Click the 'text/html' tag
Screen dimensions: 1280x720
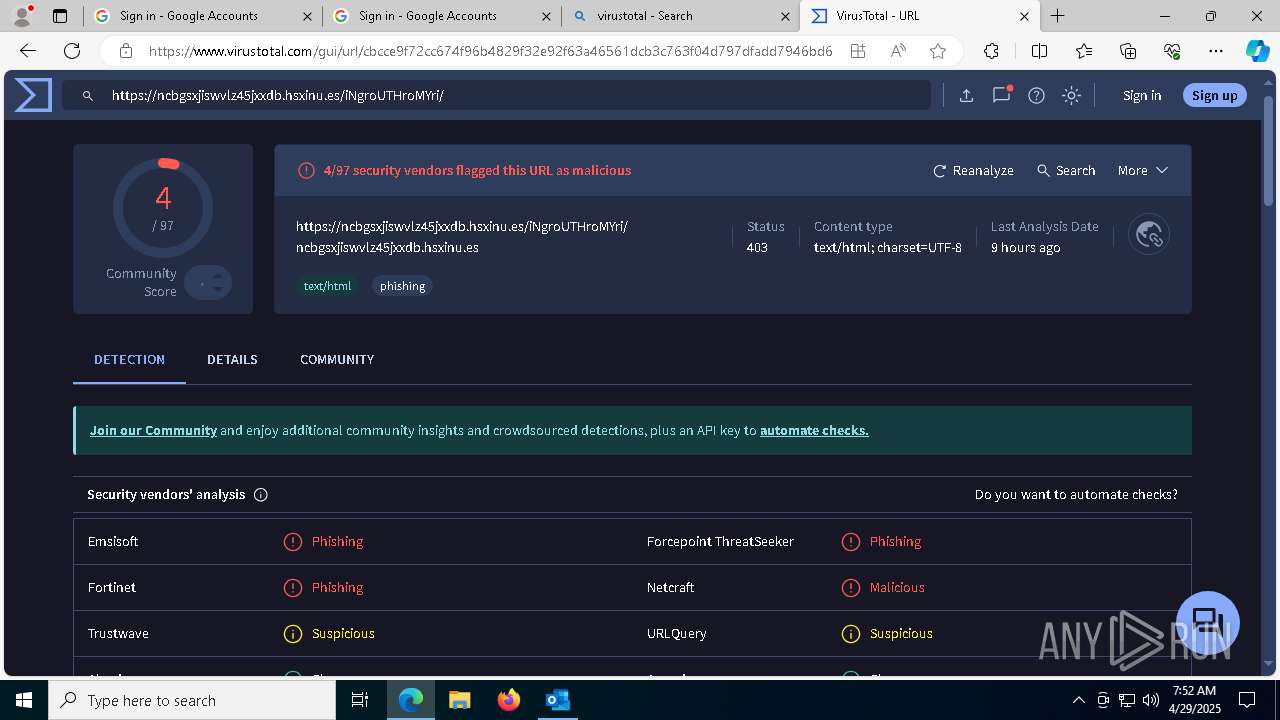327,286
